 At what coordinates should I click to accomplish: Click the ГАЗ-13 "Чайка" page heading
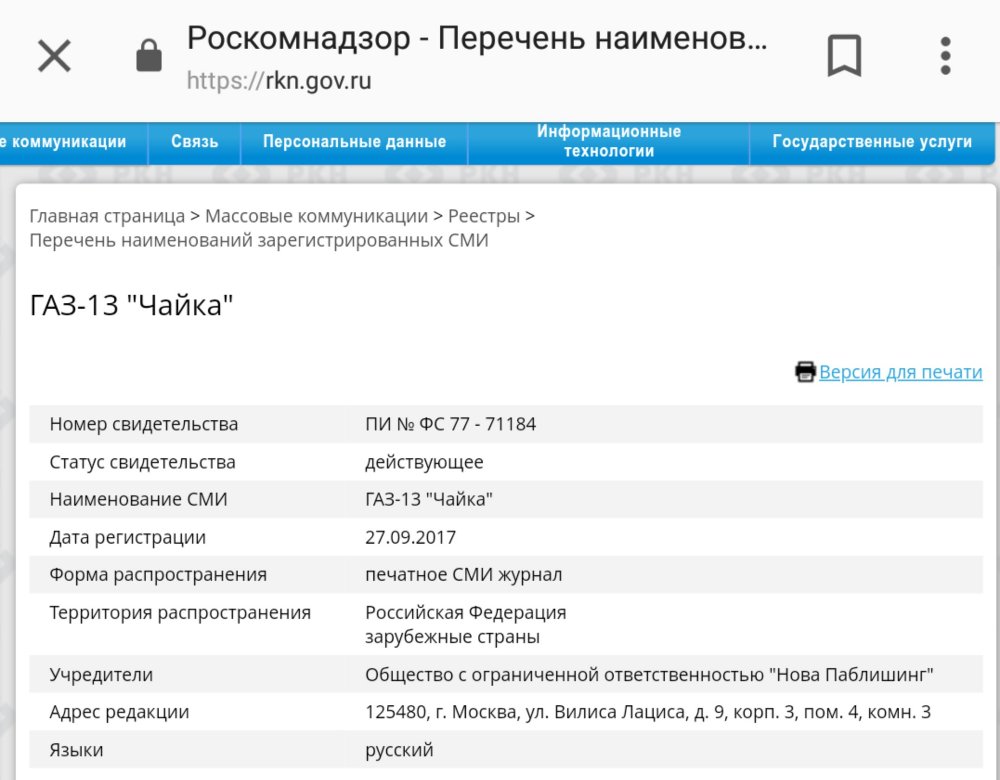click(131, 305)
